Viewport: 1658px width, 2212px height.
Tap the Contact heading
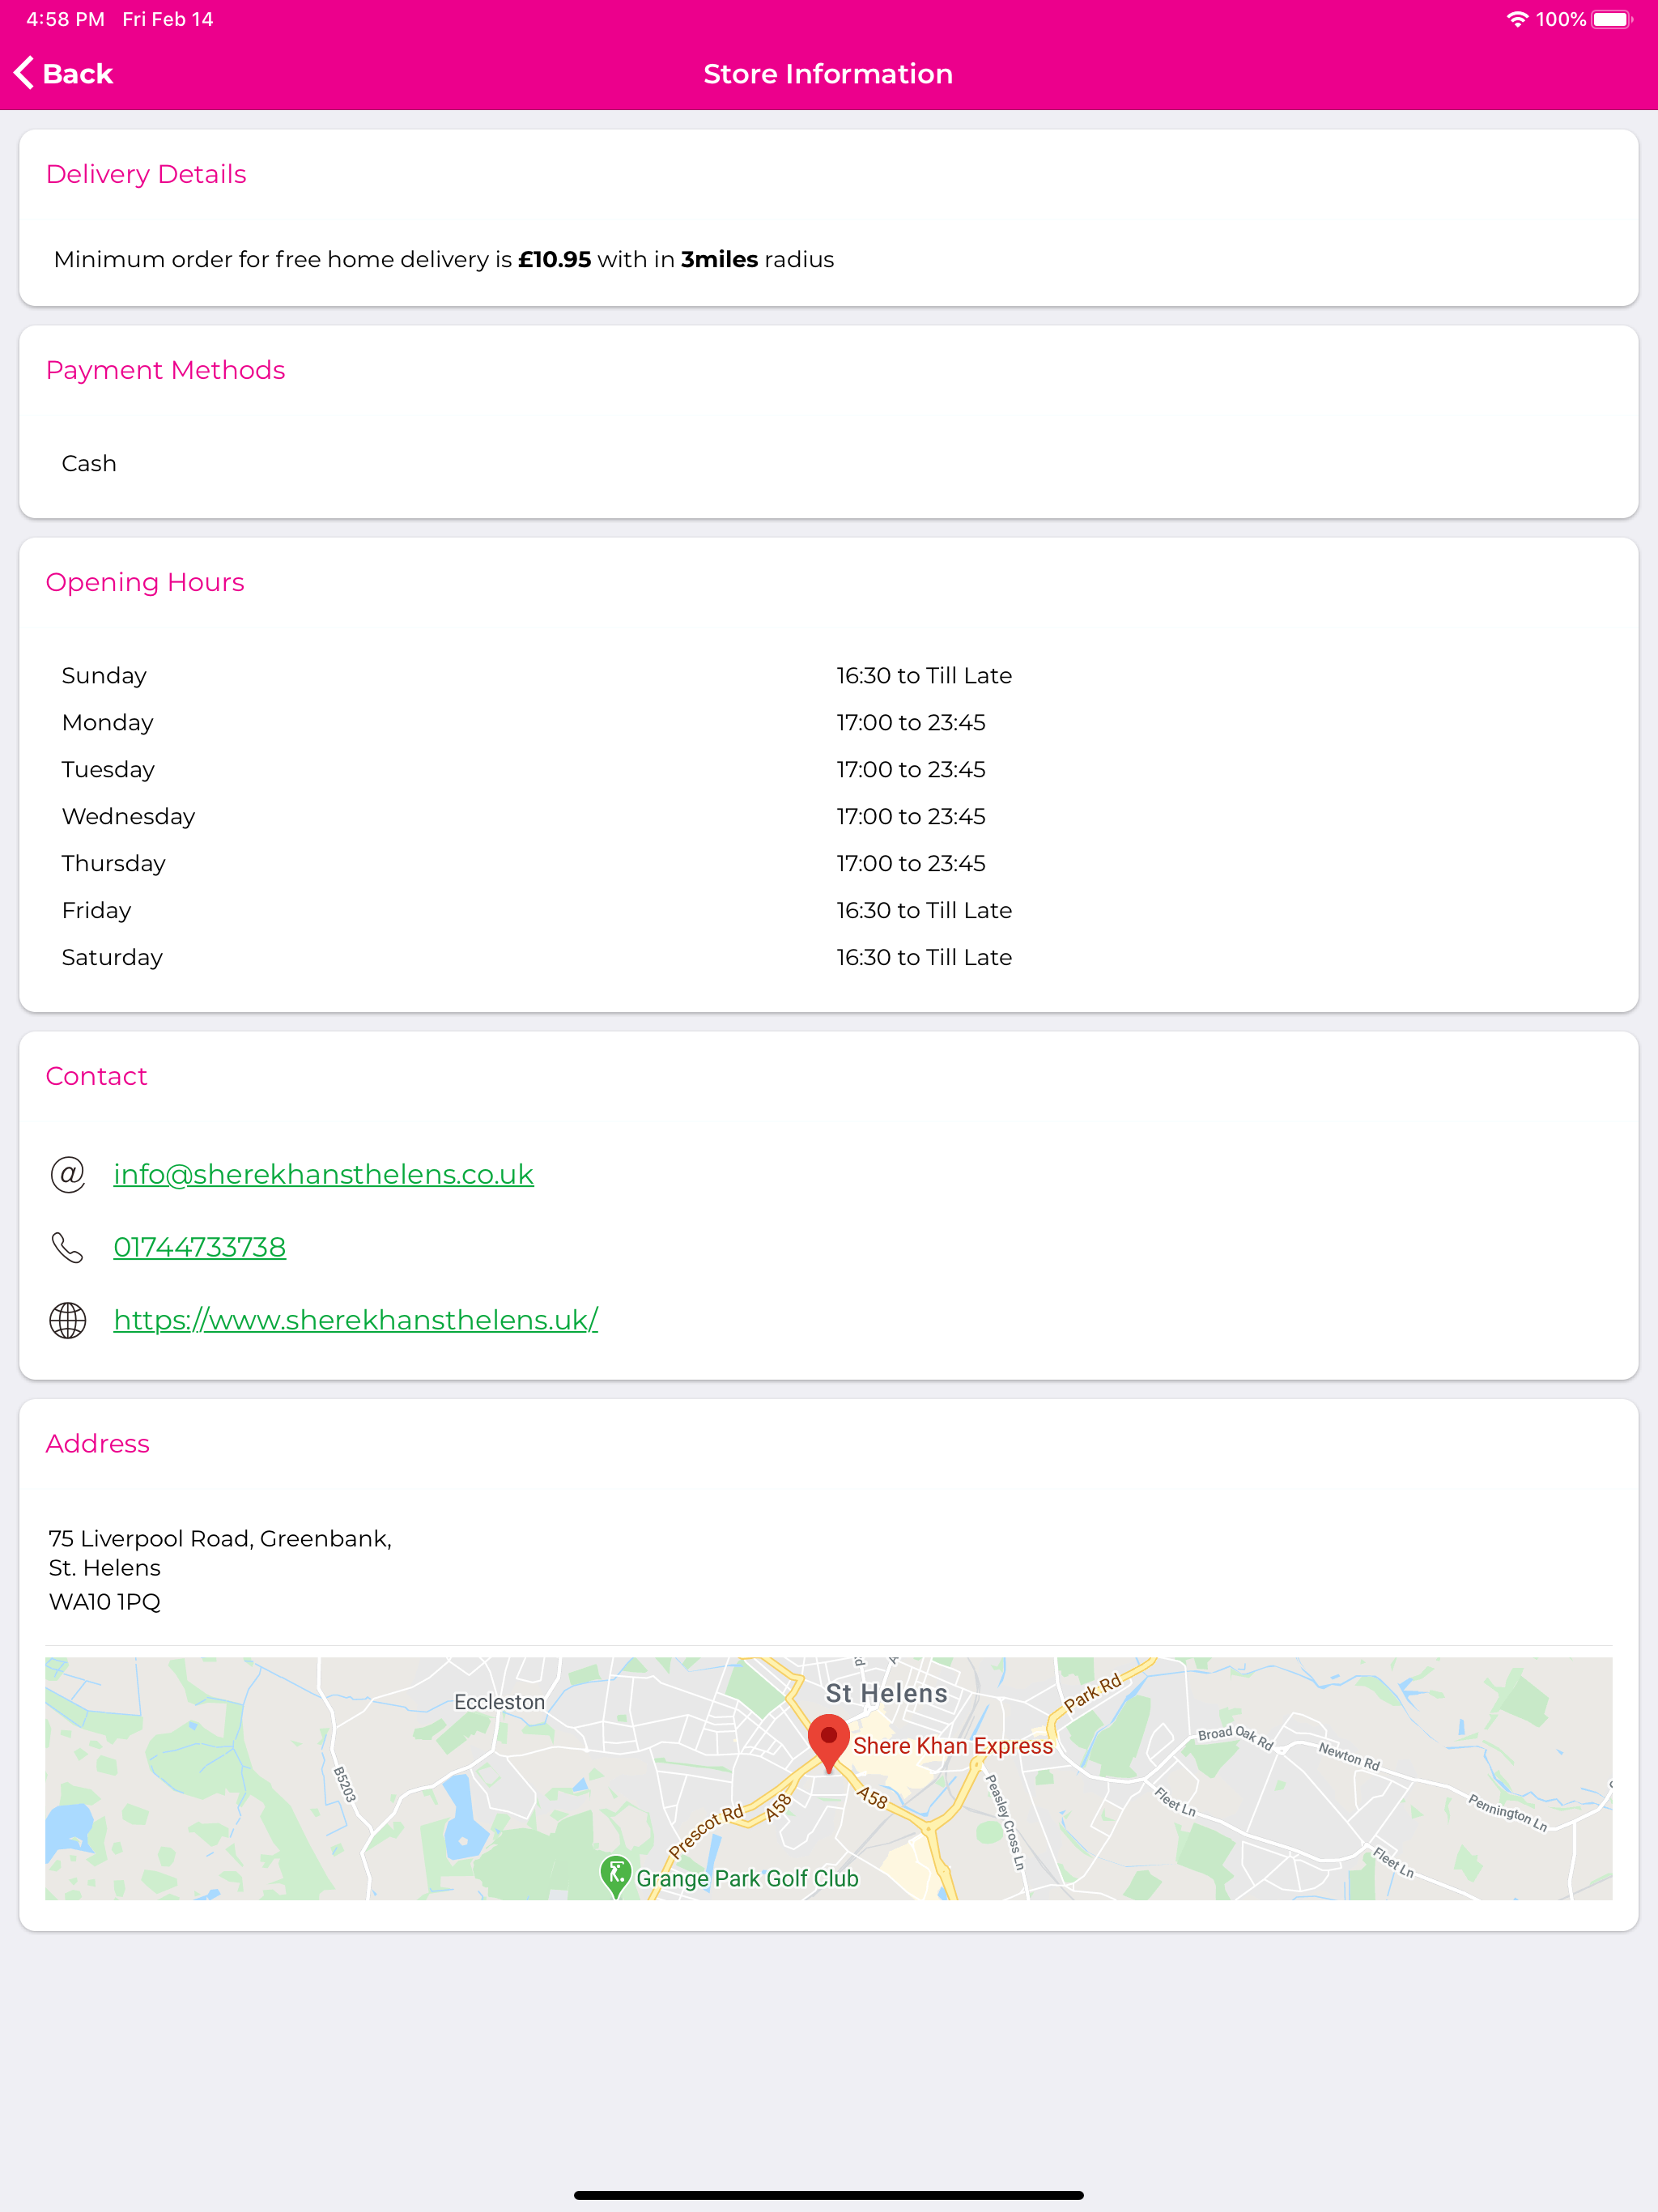pyautogui.click(x=97, y=1076)
